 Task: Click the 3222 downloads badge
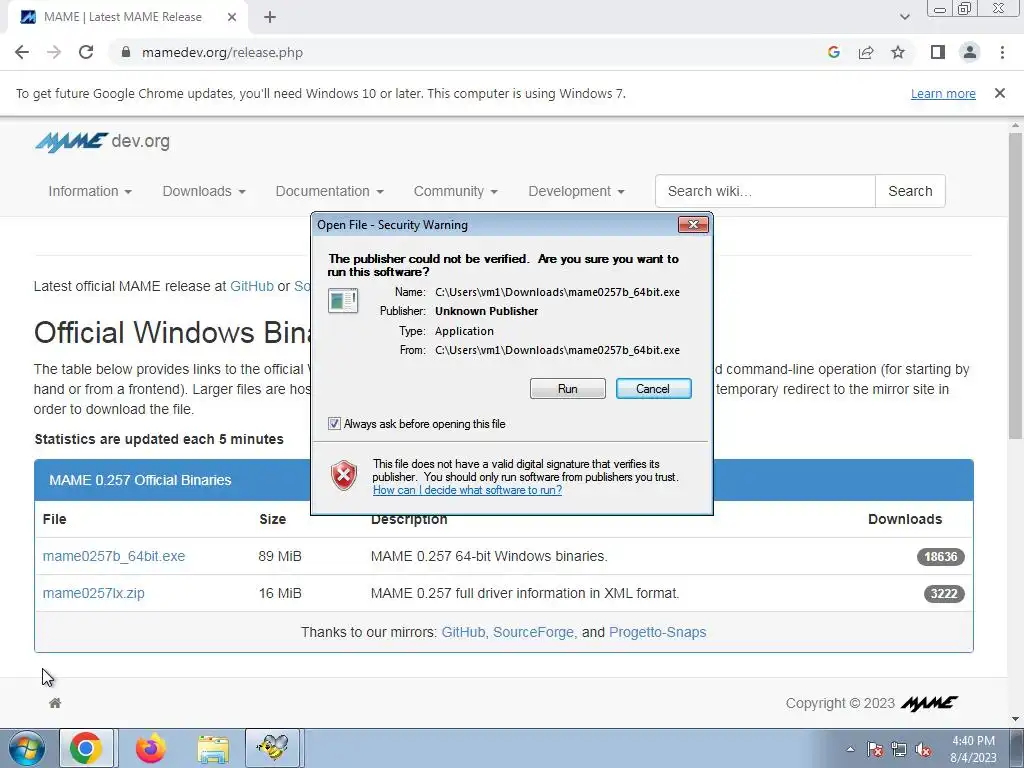[x=944, y=594]
